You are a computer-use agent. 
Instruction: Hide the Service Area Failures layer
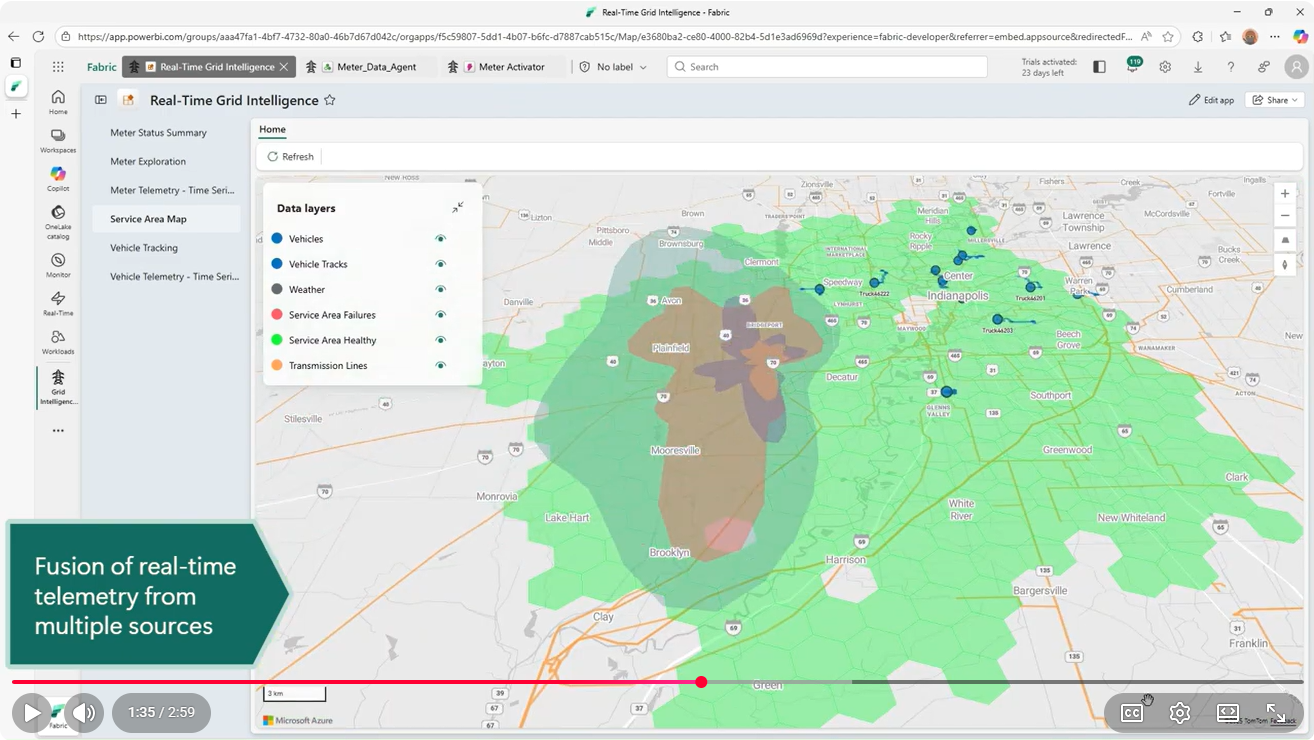click(x=440, y=314)
